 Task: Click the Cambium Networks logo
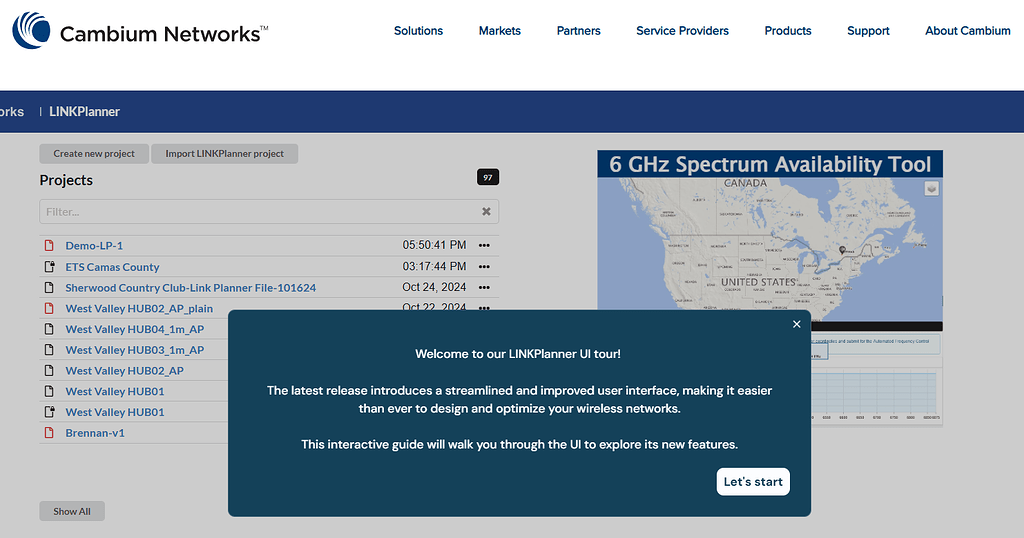click(140, 31)
